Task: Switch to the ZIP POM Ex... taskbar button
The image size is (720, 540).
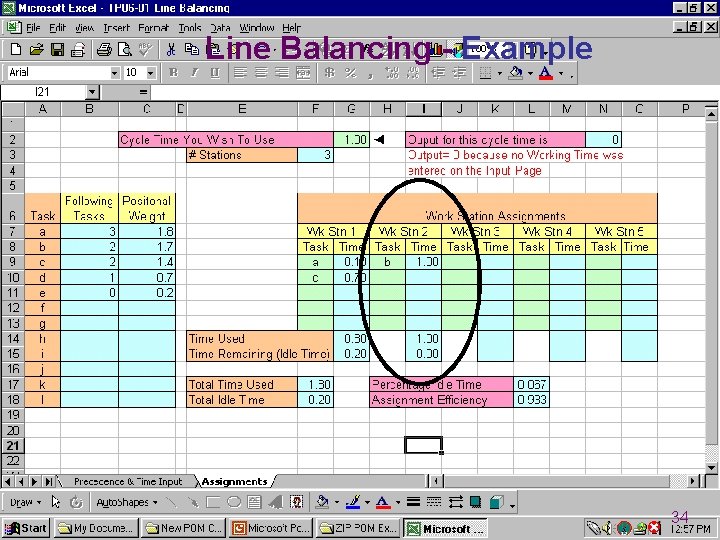Action: click(358, 528)
